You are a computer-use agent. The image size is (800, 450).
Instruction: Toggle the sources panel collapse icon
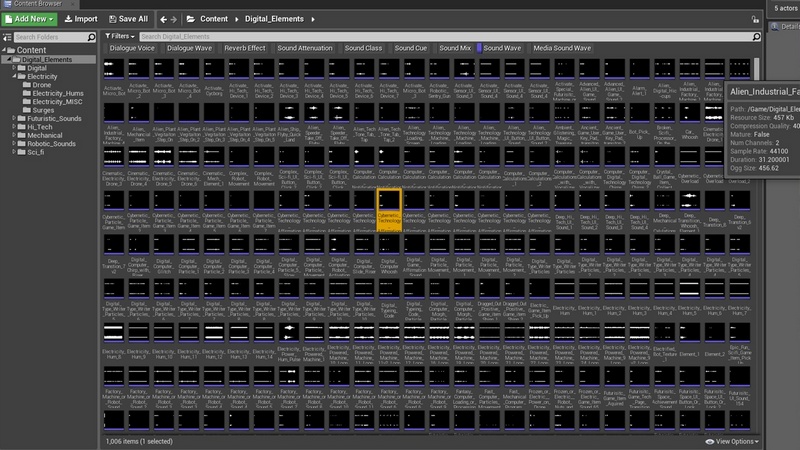click(6, 37)
